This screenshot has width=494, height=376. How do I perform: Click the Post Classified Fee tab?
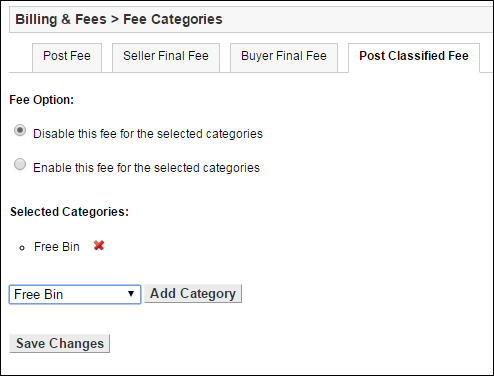pos(414,57)
